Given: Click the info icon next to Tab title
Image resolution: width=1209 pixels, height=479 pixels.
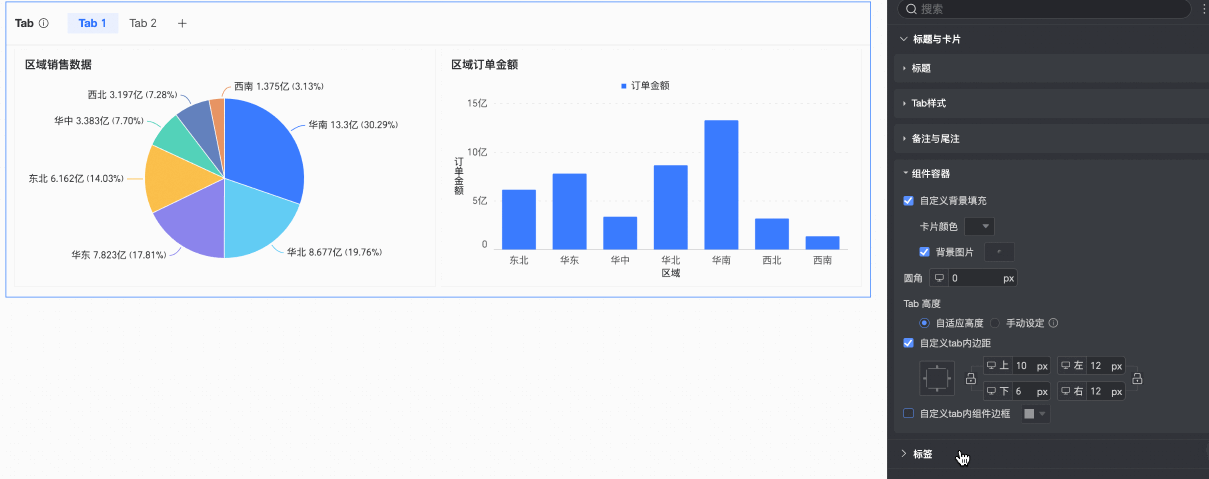Looking at the screenshot, I should [44, 23].
